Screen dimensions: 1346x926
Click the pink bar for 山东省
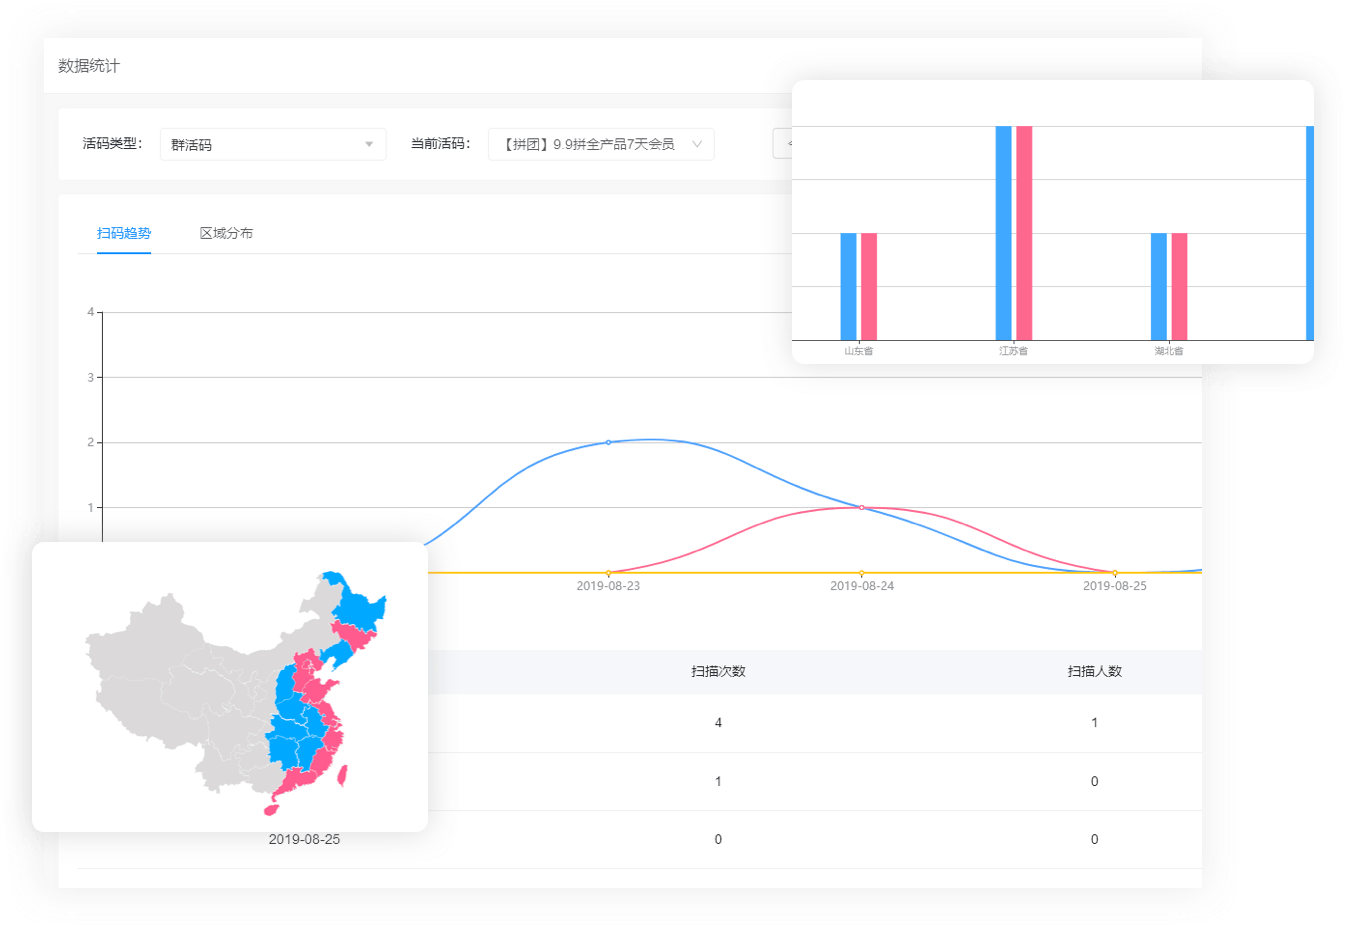(869, 286)
